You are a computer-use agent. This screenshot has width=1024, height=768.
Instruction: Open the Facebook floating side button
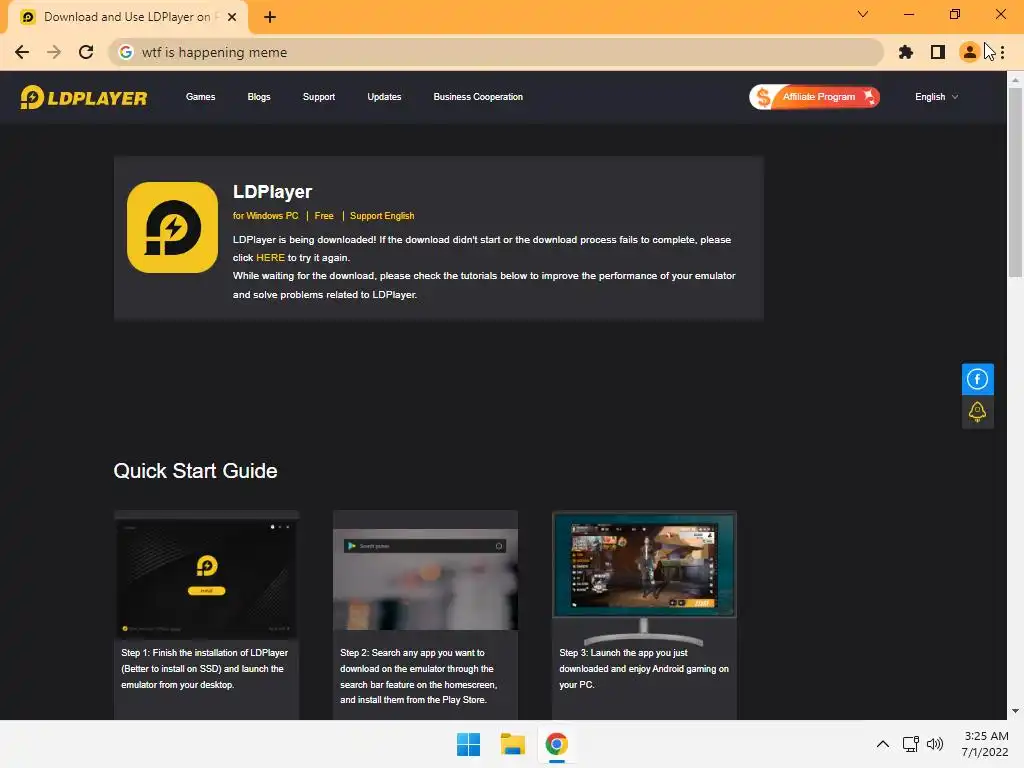[x=977, y=379]
